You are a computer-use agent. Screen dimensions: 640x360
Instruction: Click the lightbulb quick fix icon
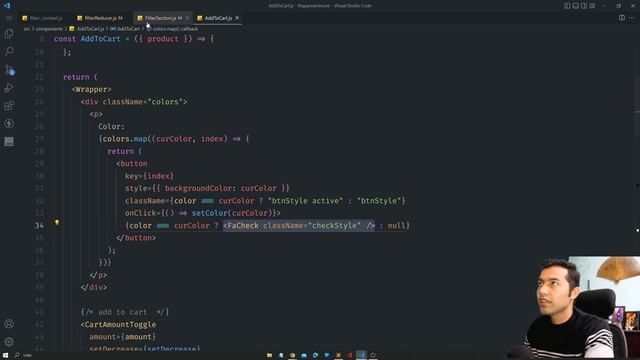(57, 222)
